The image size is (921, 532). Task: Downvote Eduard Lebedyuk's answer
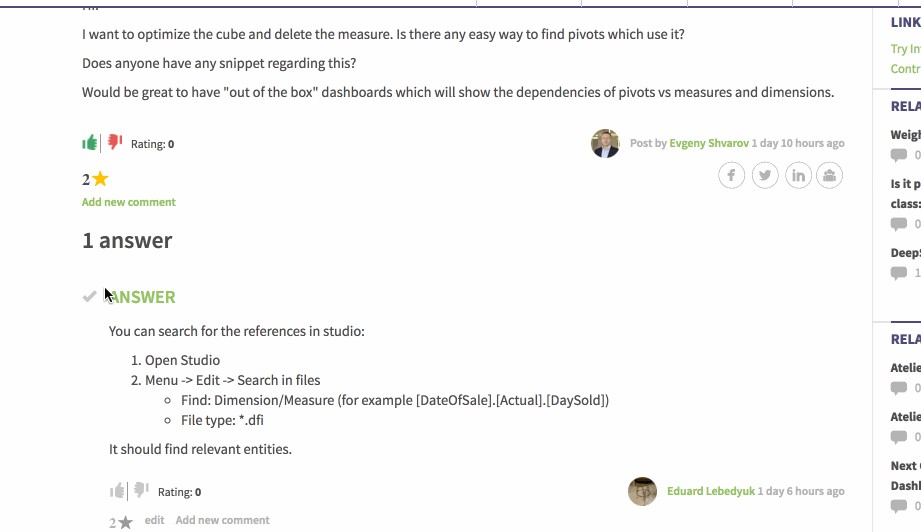pyautogui.click(x=141, y=491)
